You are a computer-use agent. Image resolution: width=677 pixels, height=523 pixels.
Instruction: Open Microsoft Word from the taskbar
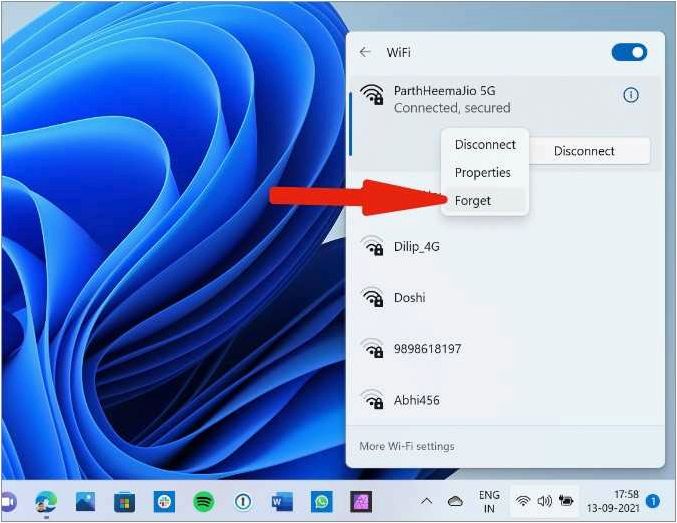point(282,502)
